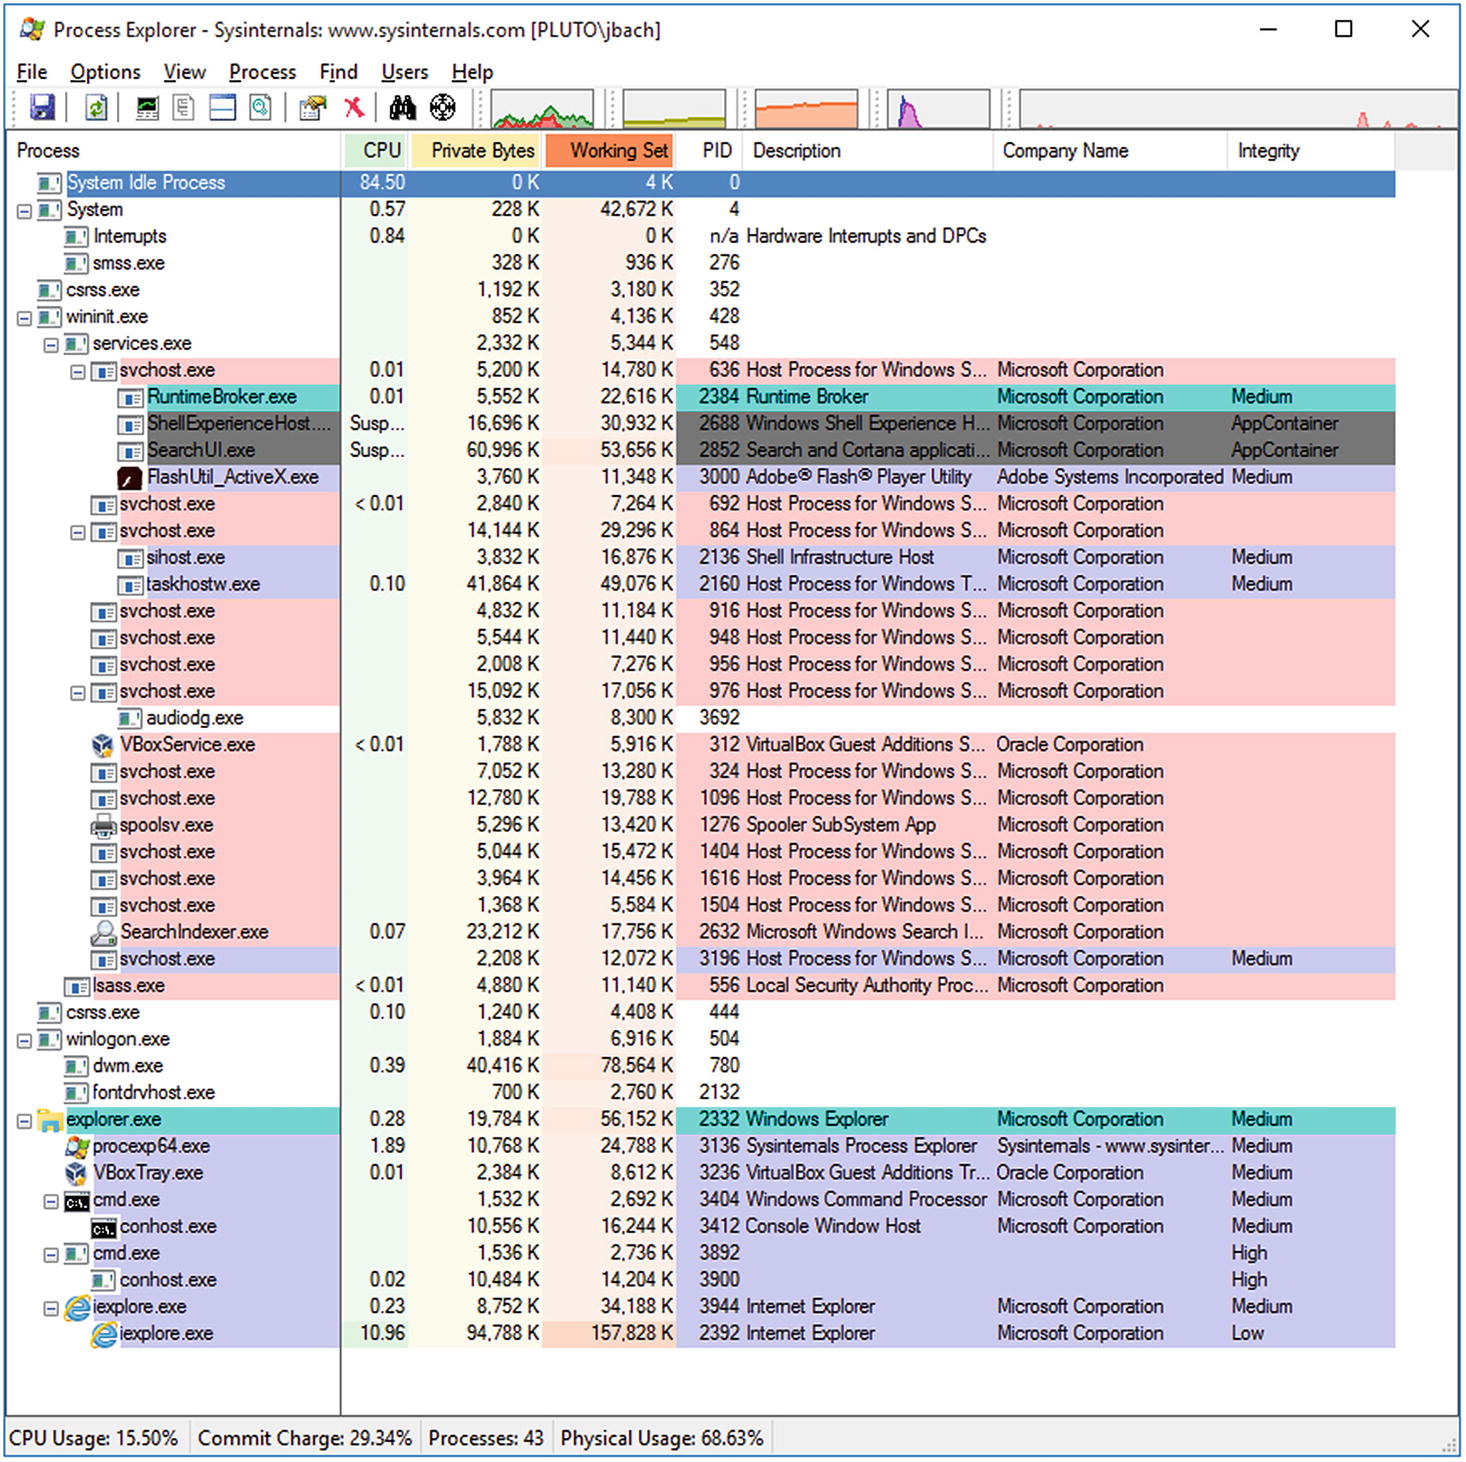Image resolution: width=1466 pixels, height=1462 pixels.
Task: Click the explorer.exe folder icon
Action: [50, 1120]
